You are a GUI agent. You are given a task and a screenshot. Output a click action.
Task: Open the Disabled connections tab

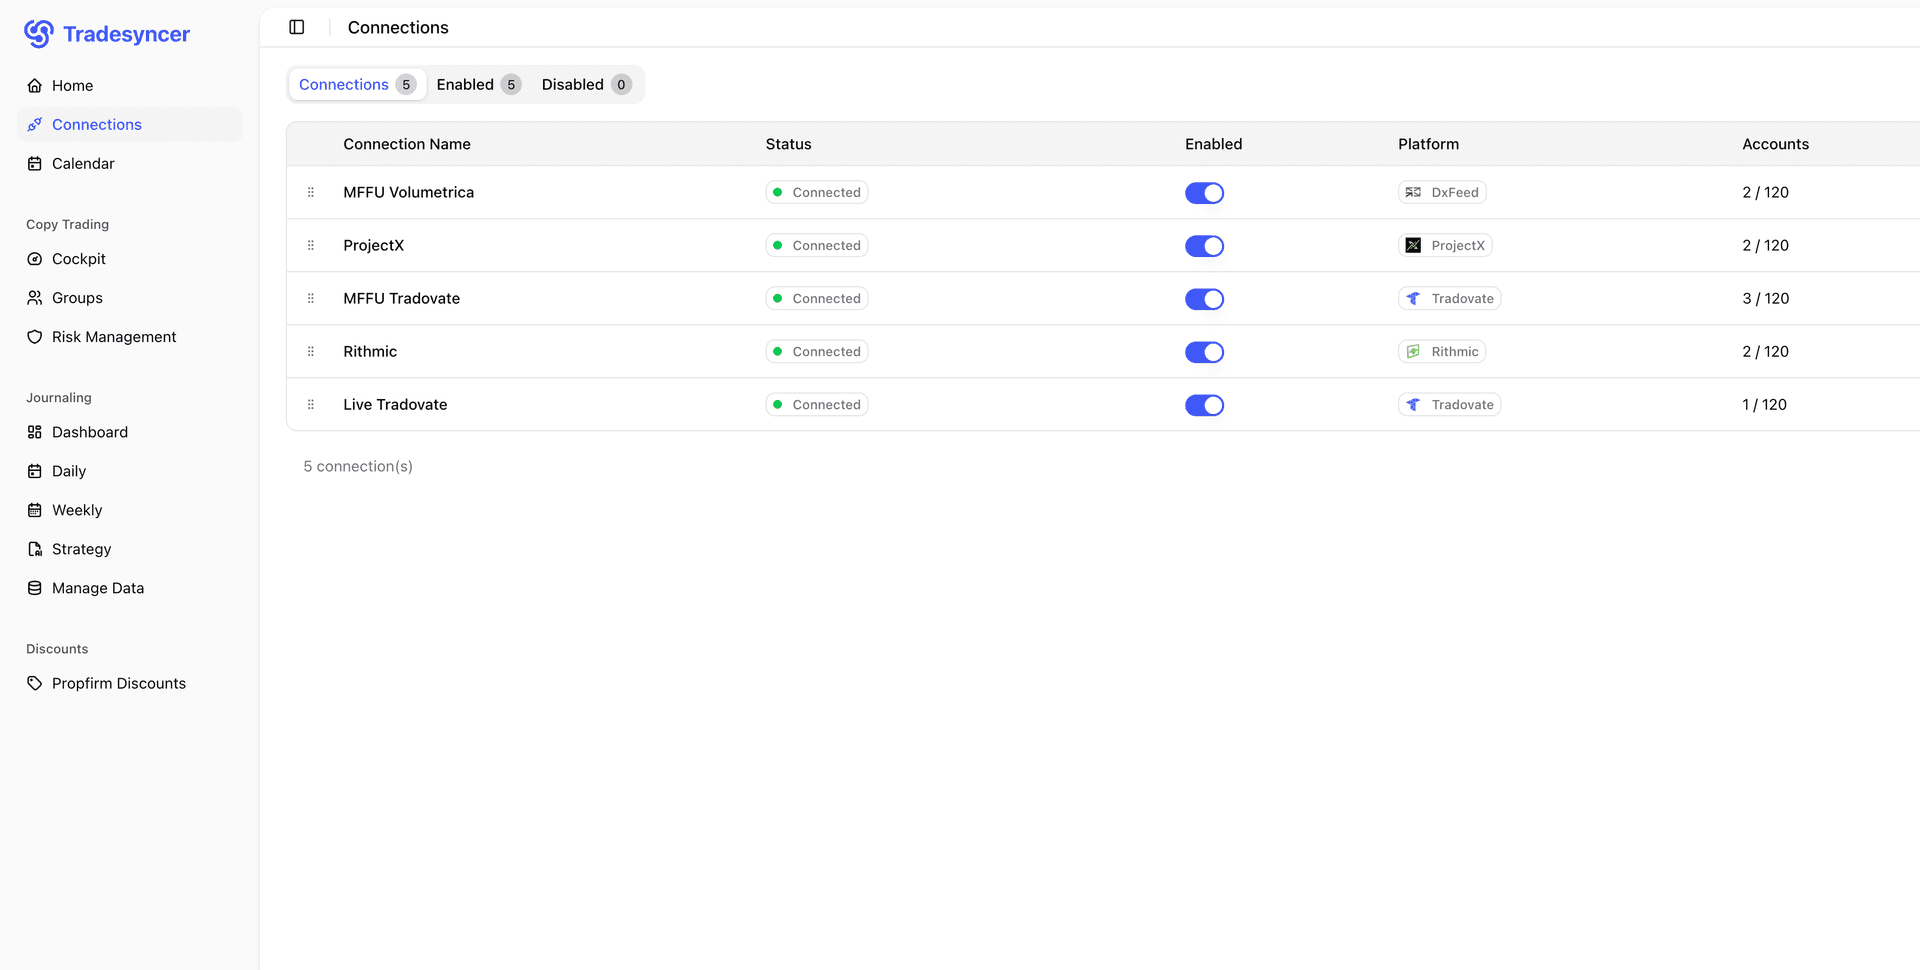pos(585,84)
